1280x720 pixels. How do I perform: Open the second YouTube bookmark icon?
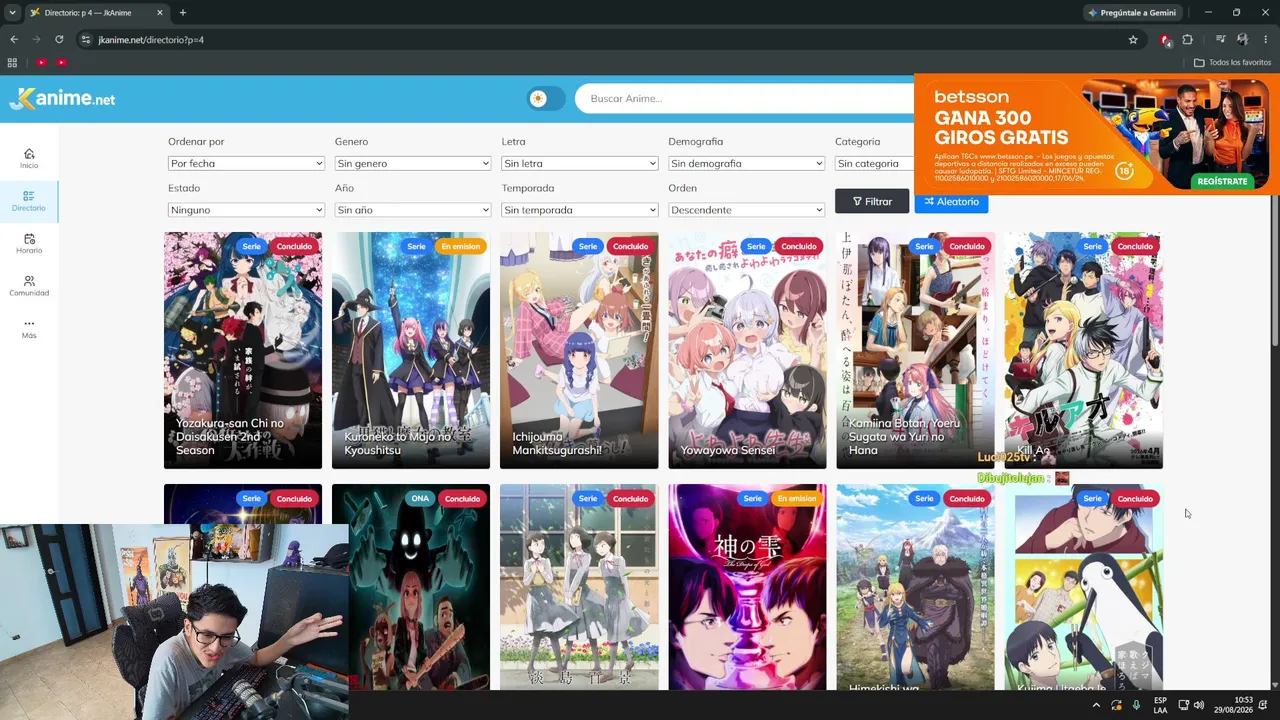(x=61, y=62)
